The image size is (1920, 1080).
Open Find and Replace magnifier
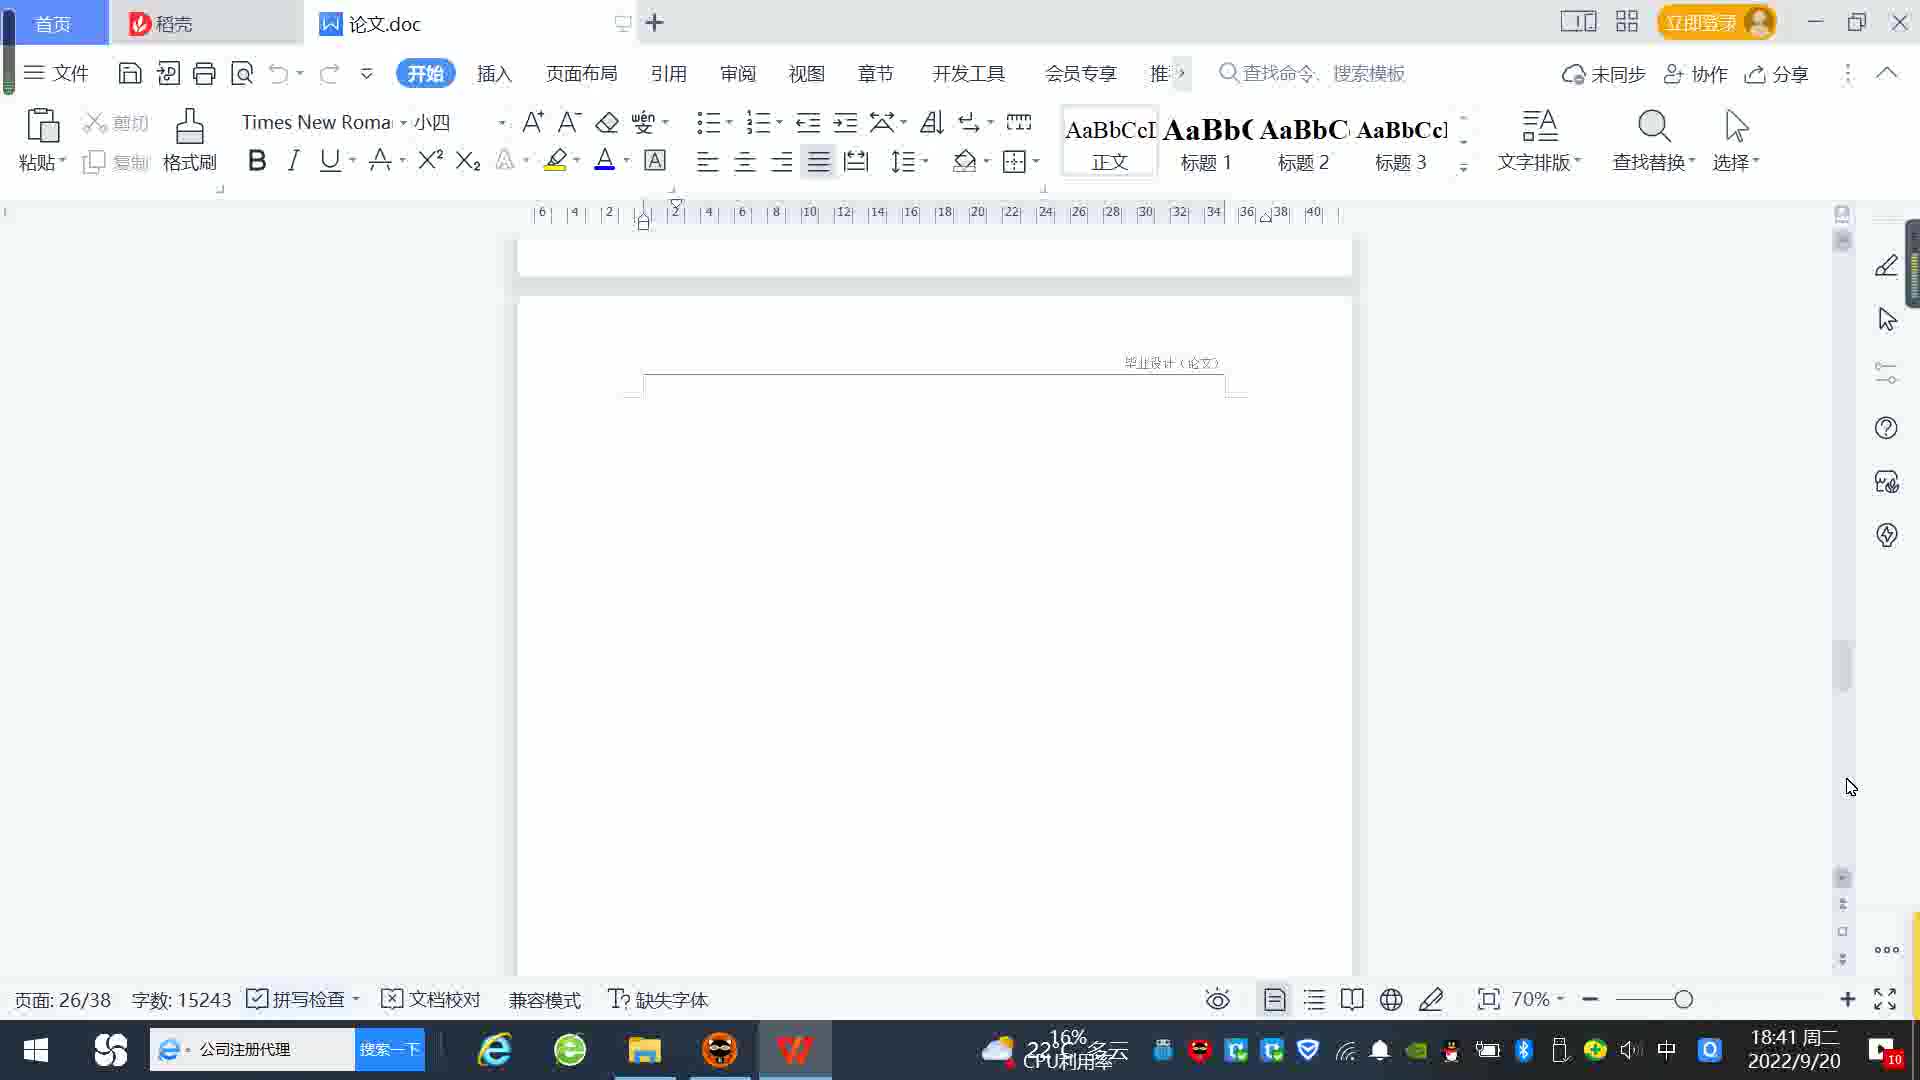click(1654, 127)
